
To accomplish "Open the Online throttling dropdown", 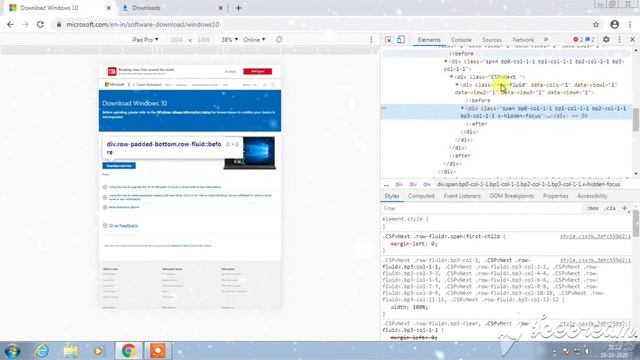I will (x=254, y=40).
